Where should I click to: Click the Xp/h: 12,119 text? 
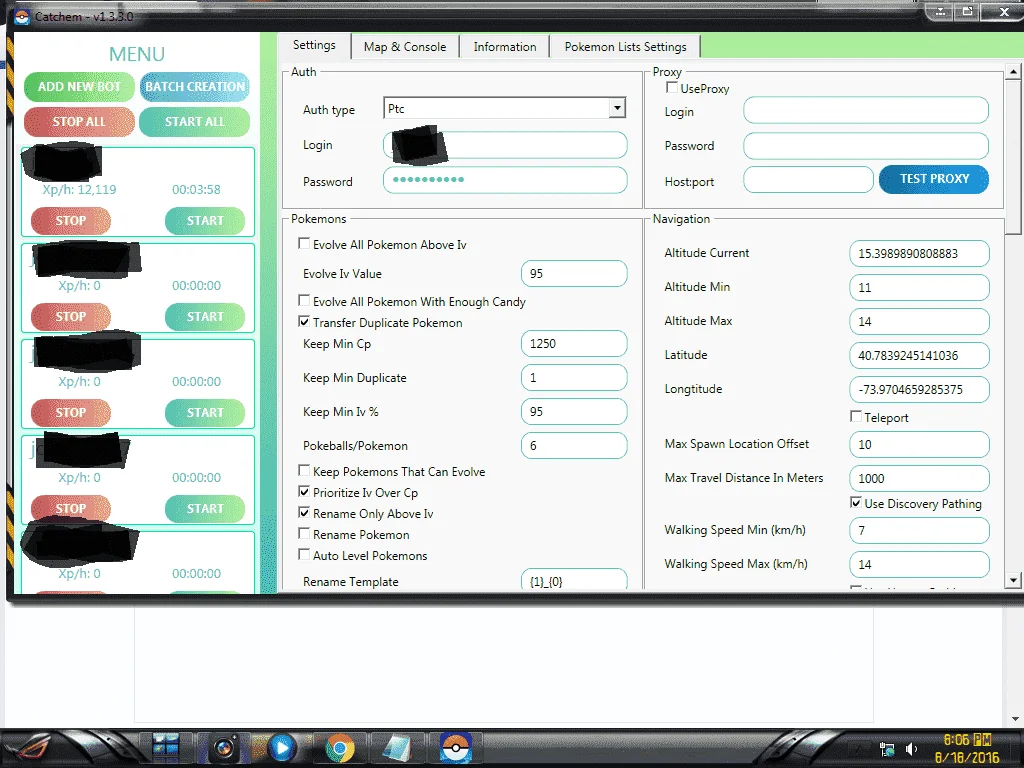[x=79, y=189]
